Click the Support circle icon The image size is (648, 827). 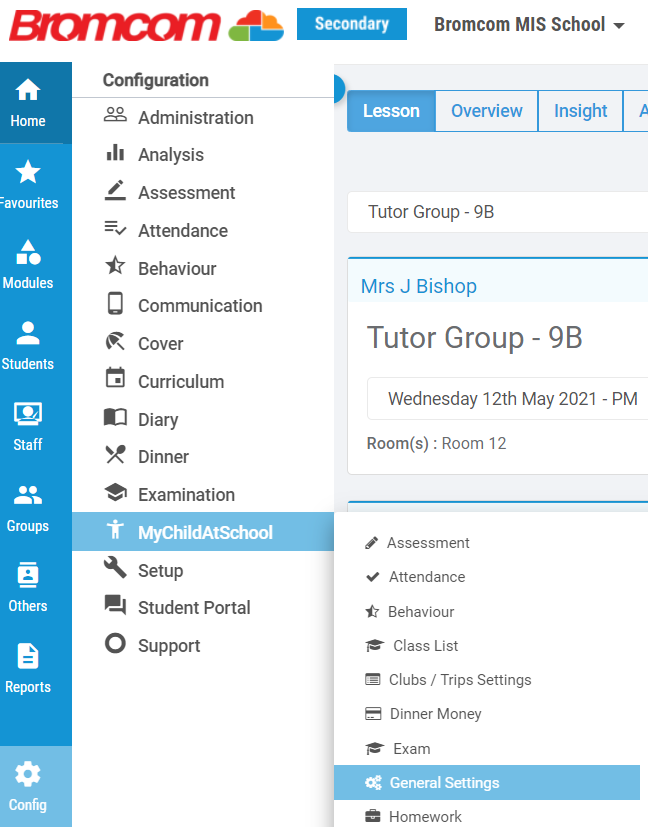coord(115,643)
